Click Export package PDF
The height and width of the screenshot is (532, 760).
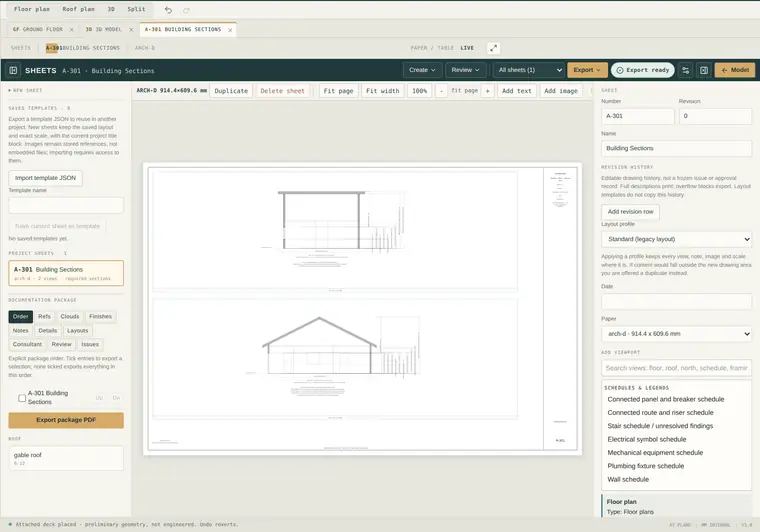(x=66, y=420)
